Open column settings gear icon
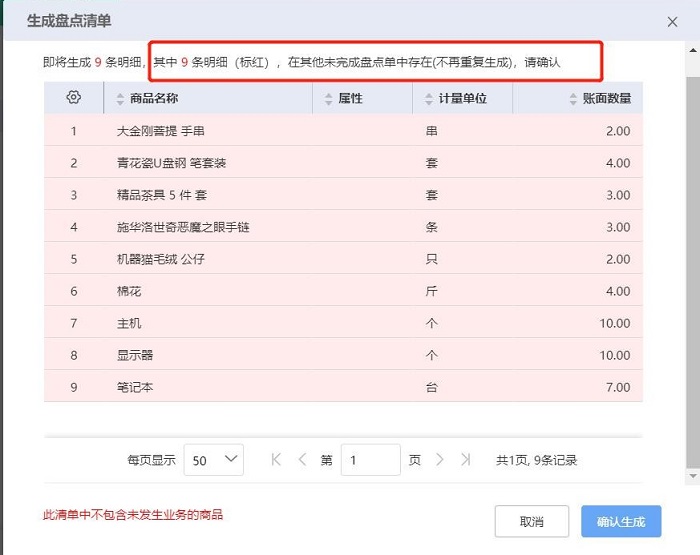This screenshot has height=555, width=700. 74,97
